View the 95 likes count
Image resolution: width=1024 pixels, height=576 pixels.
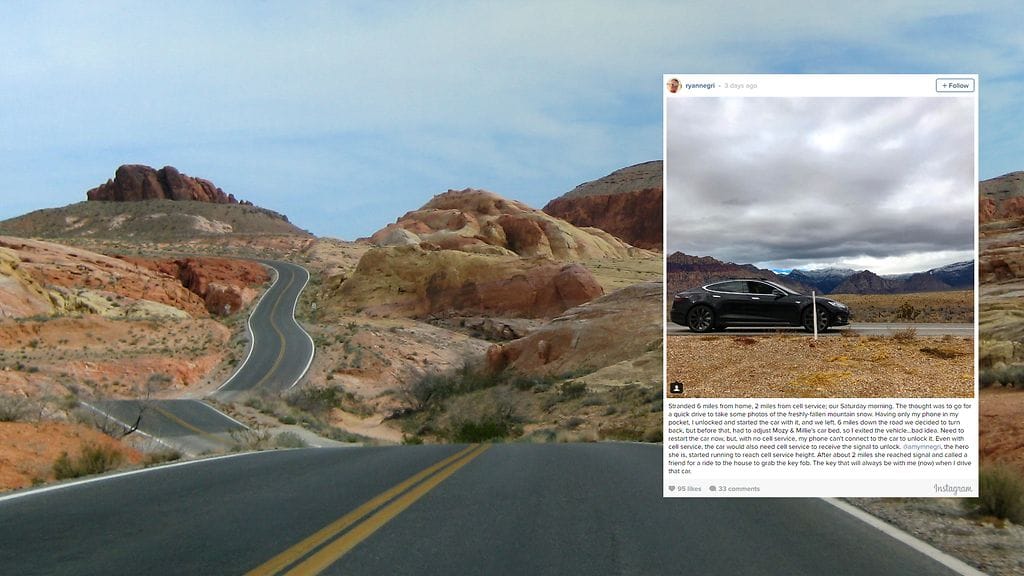coord(689,488)
